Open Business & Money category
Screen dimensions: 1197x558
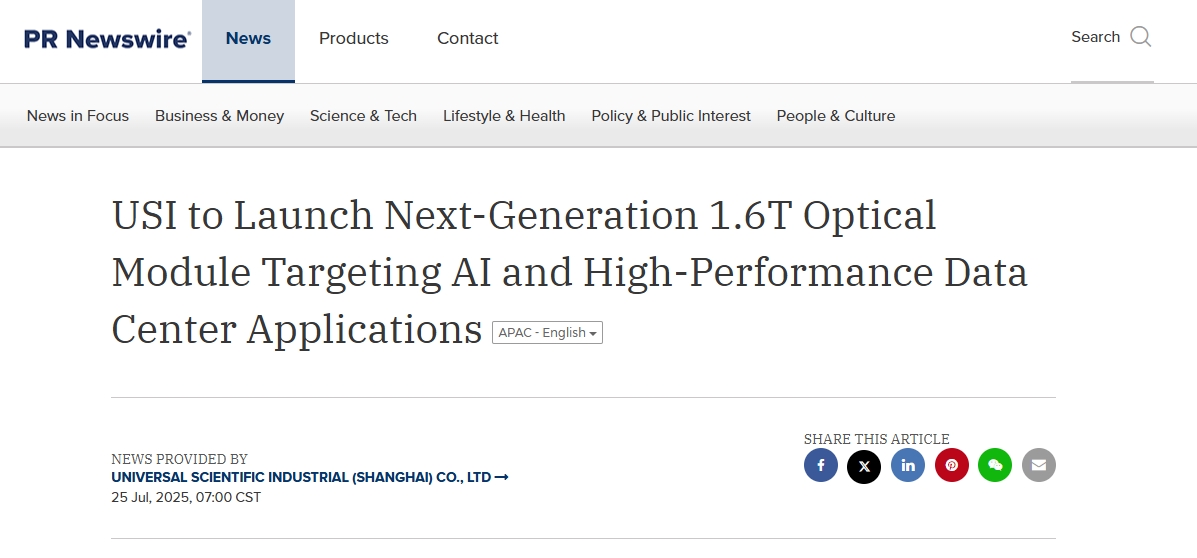pos(219,116)
